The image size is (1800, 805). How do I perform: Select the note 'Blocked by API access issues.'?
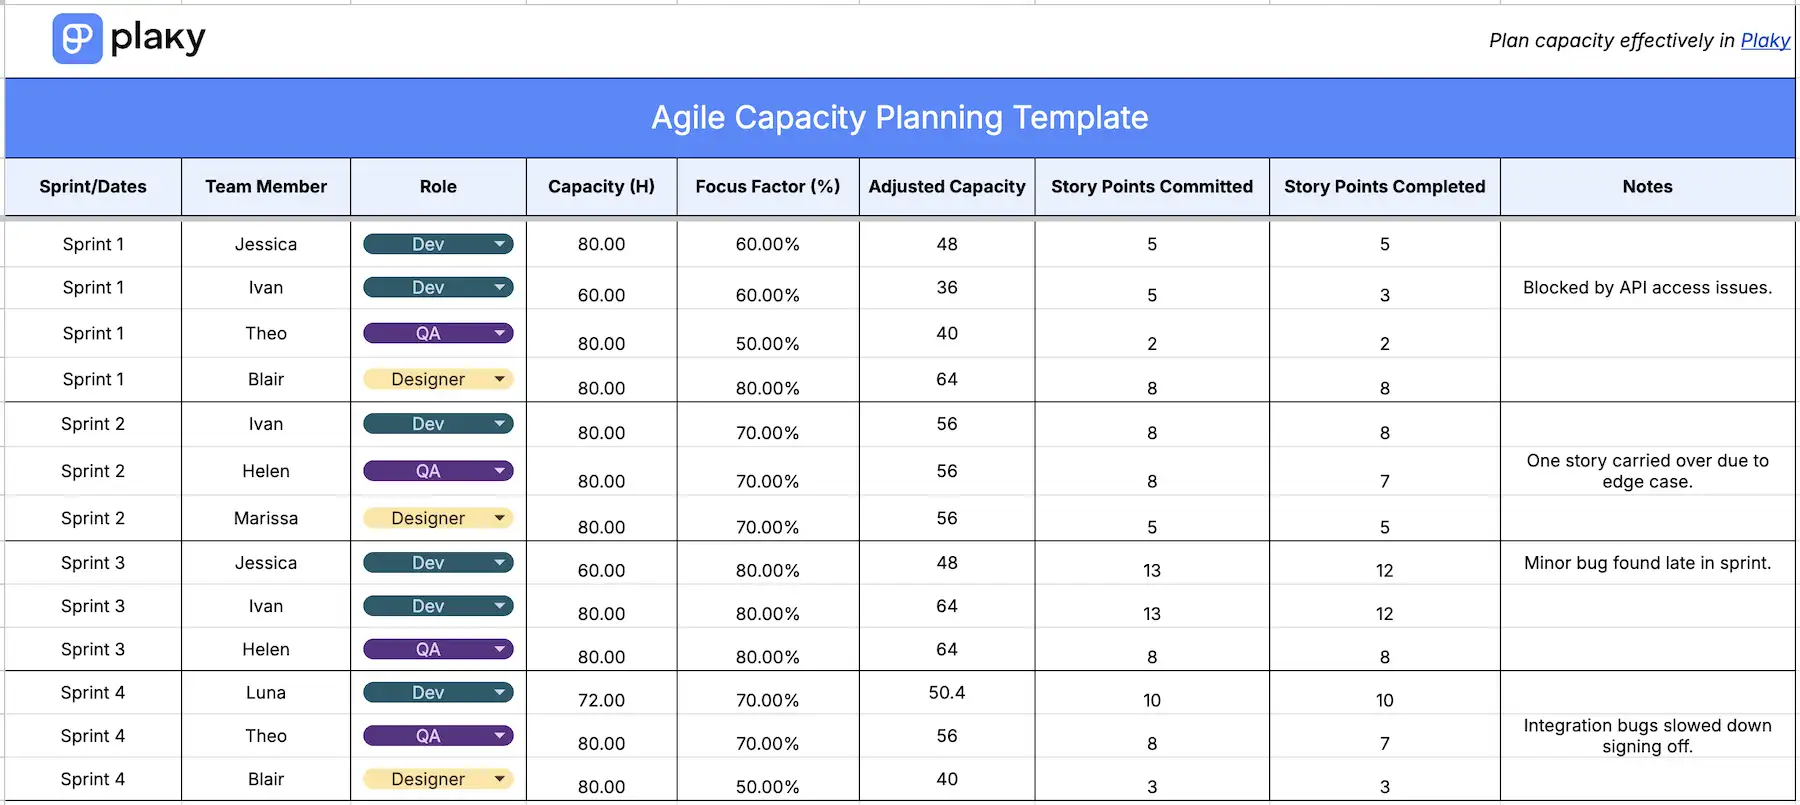point(1646,287)
